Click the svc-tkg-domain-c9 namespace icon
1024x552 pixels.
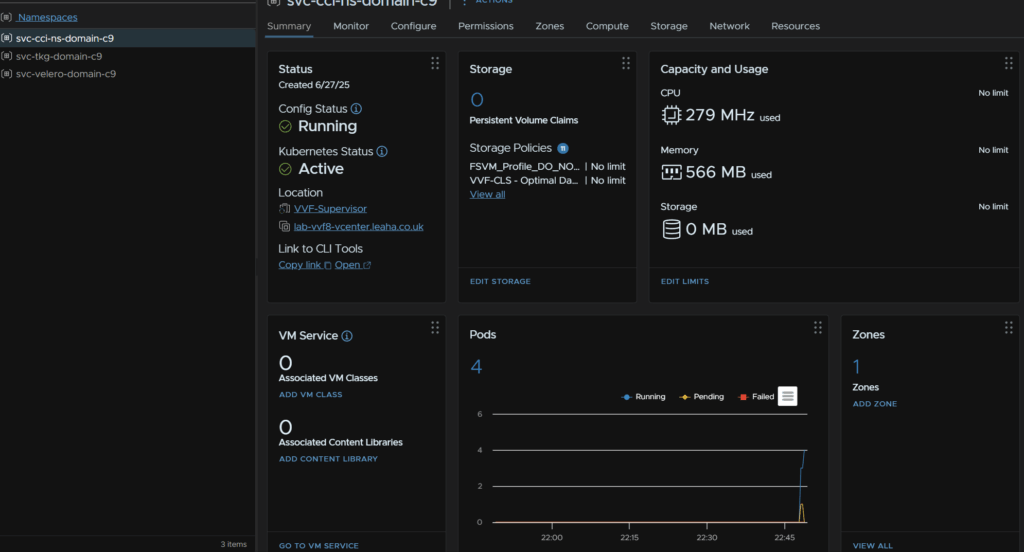7,56
